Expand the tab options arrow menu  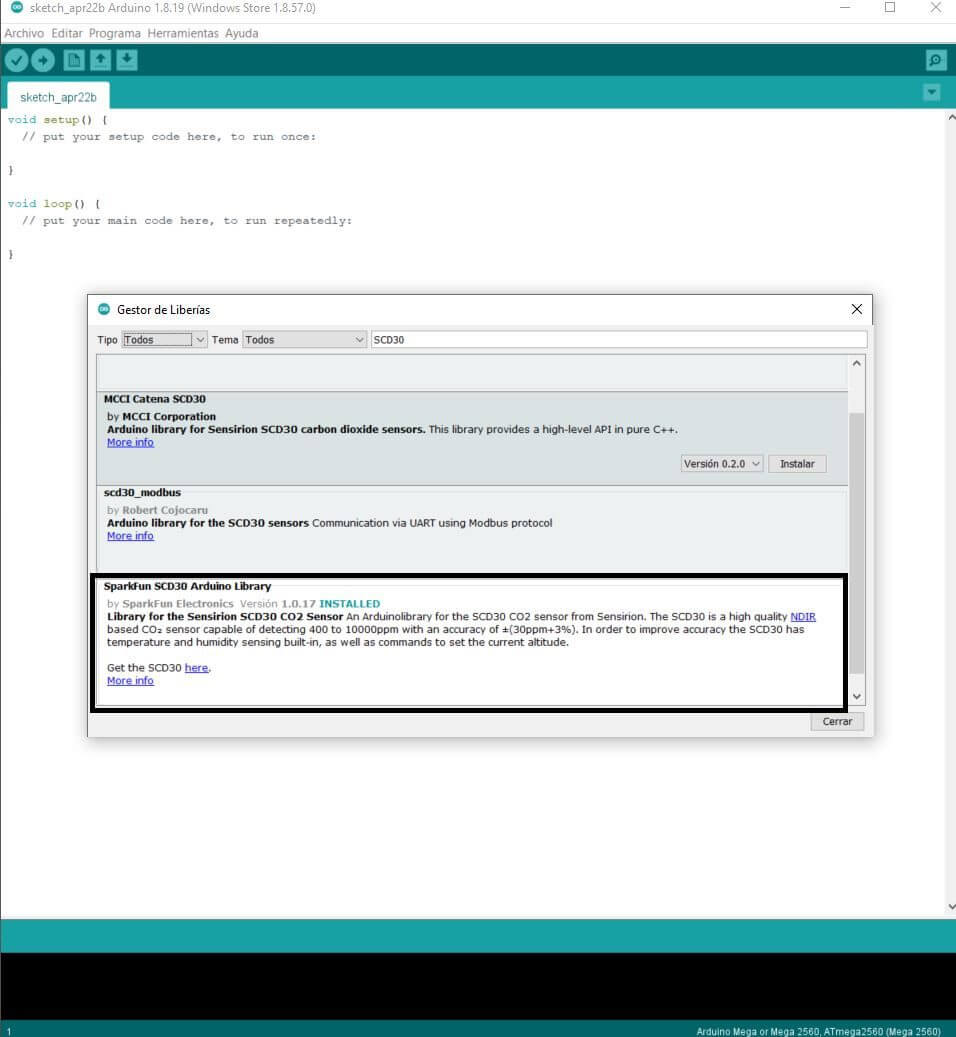[x=931, y=93]
